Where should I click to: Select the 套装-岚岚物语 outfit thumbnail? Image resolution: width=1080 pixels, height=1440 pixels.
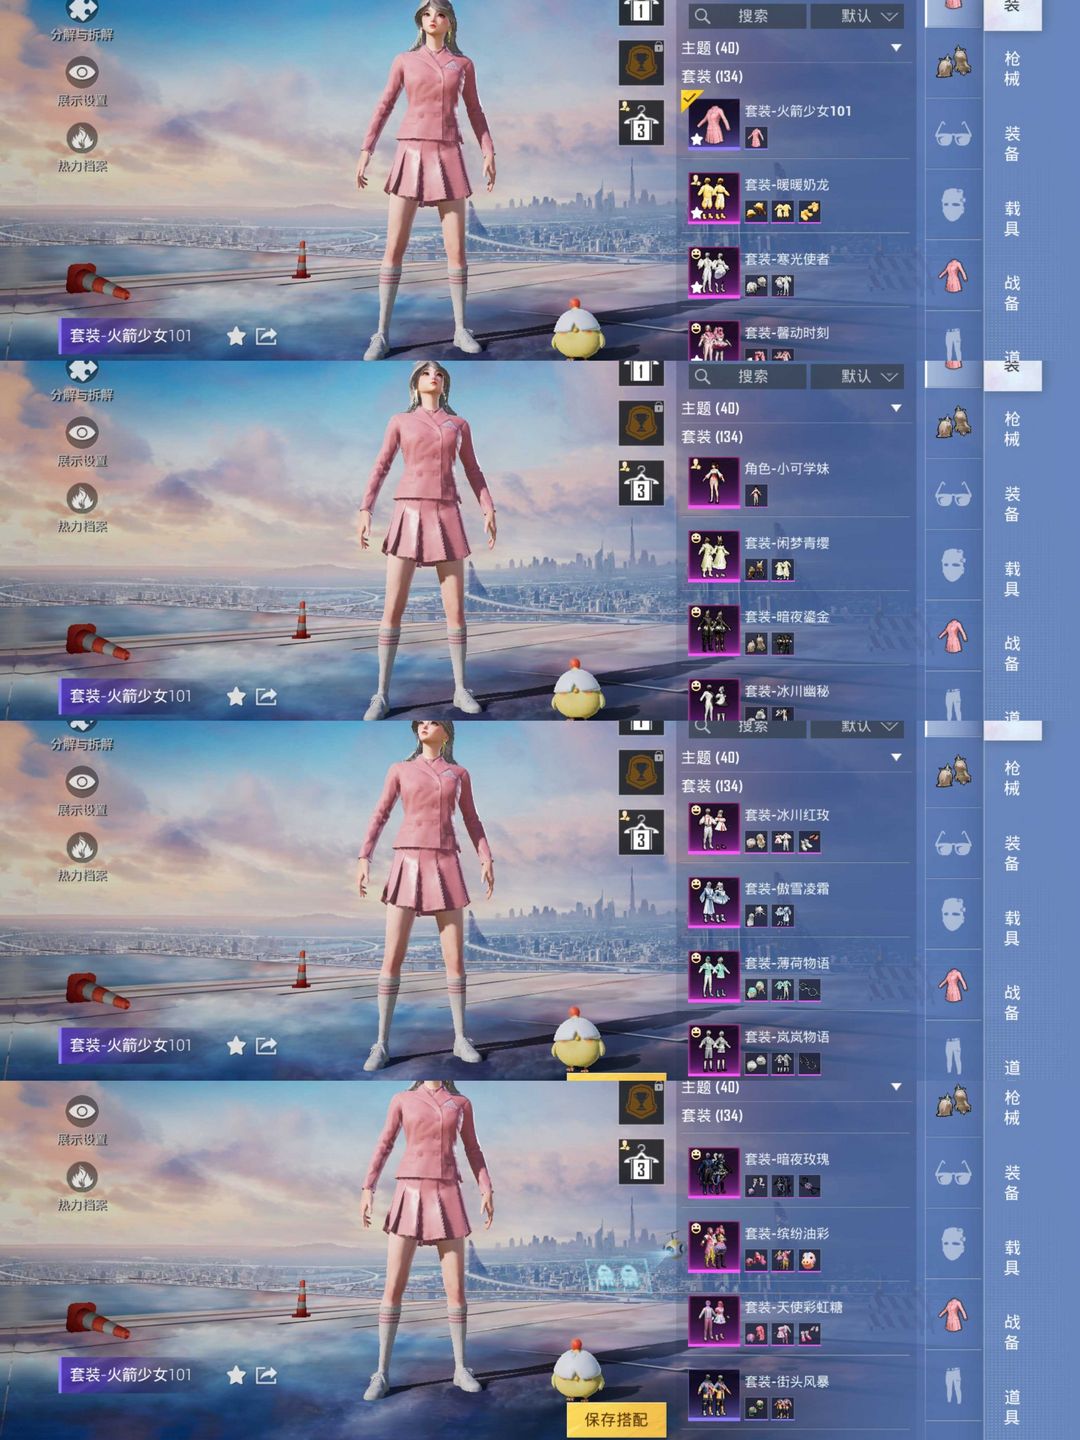[713, 1050]
